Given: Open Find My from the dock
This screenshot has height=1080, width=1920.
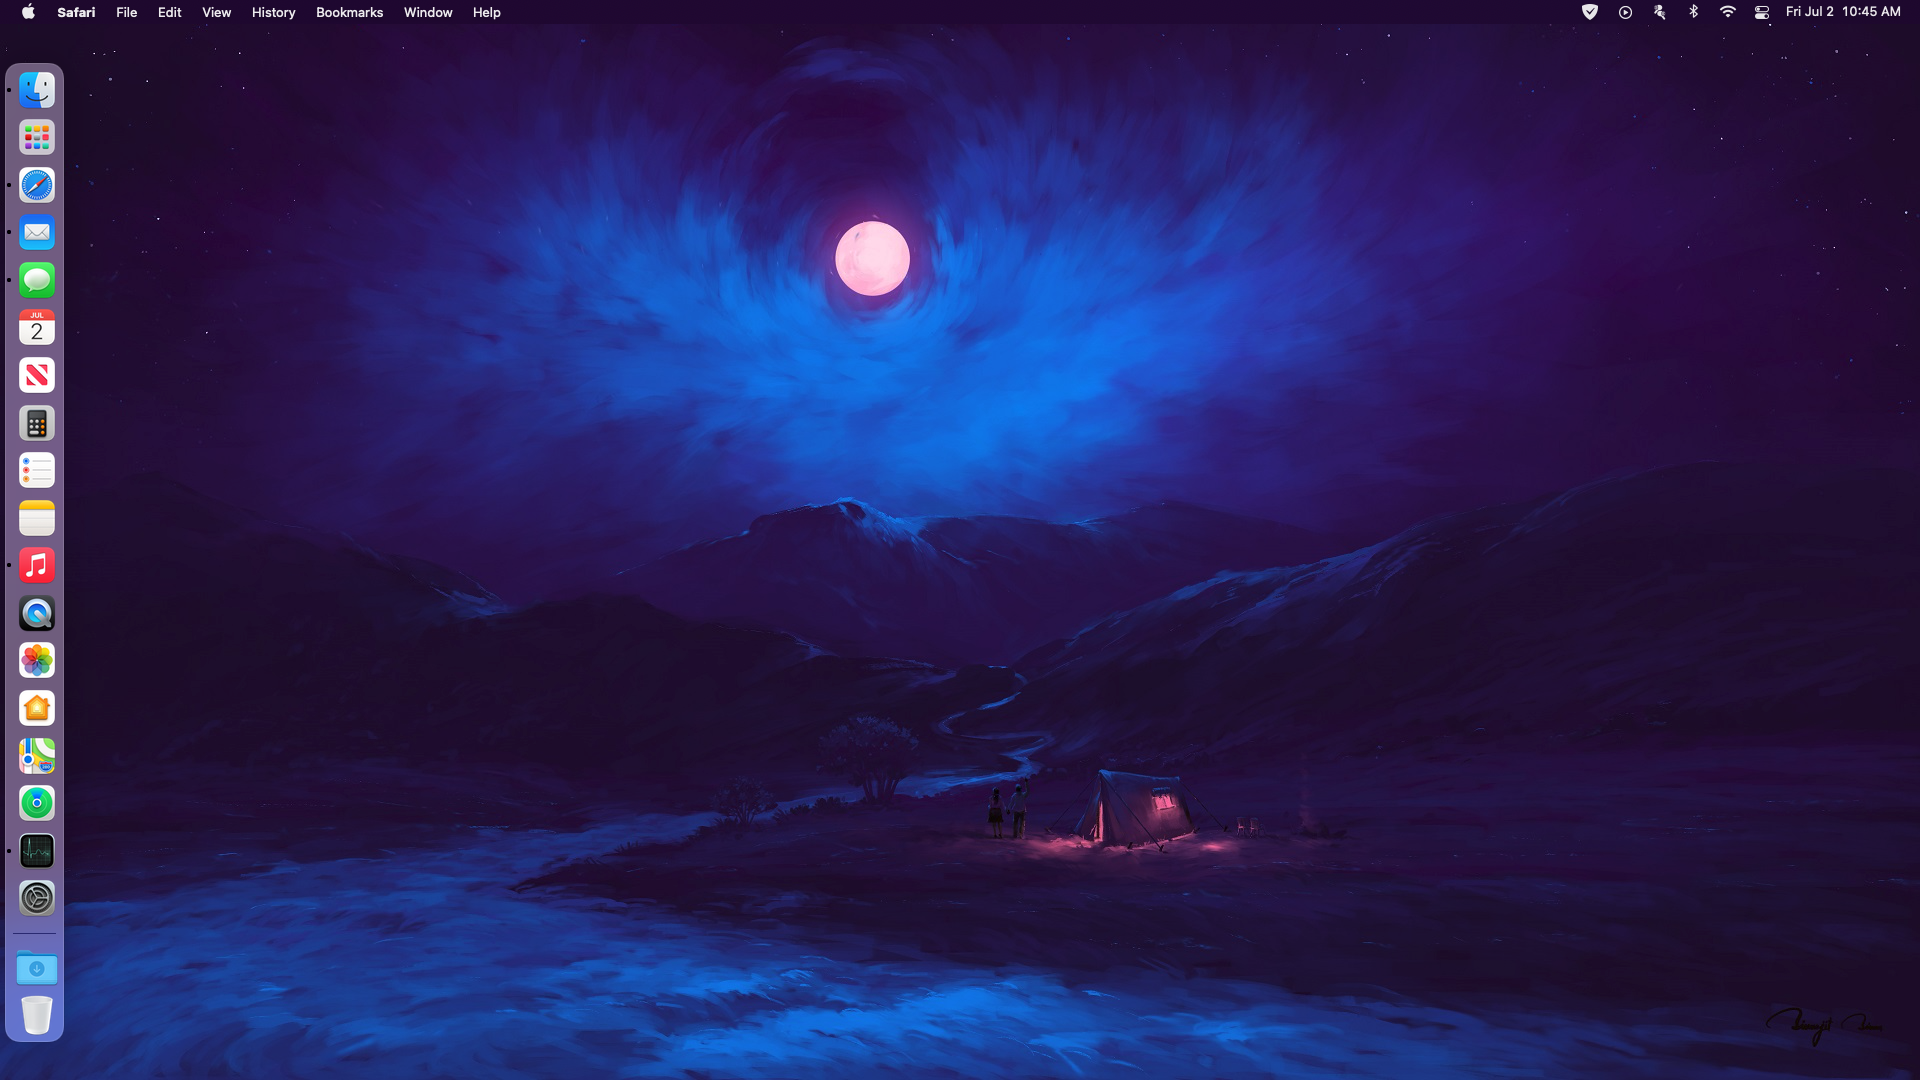Looking at the screenshot, I should click(37, 803).
